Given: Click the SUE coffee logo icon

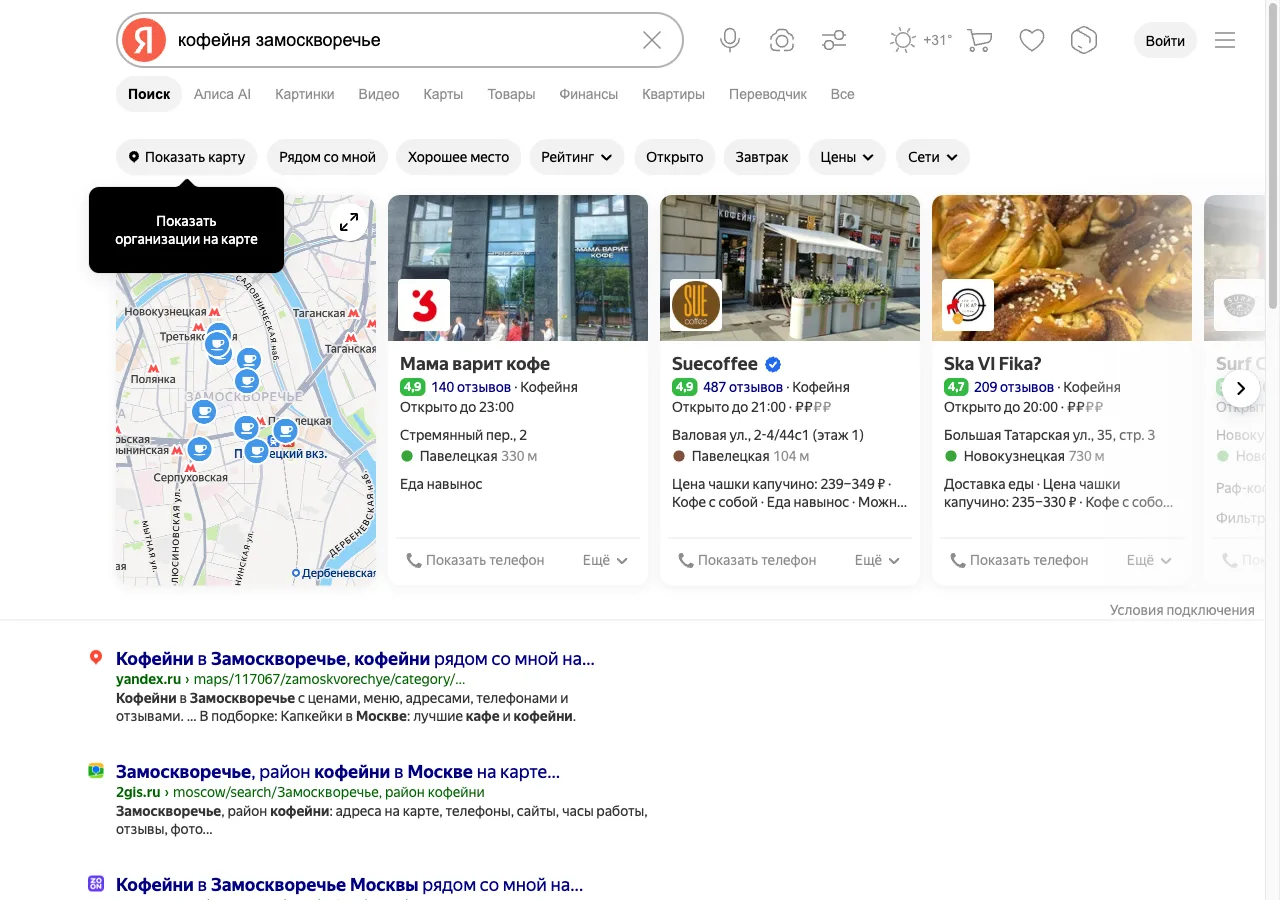Looking at the screenshot, I should [696, 305].
